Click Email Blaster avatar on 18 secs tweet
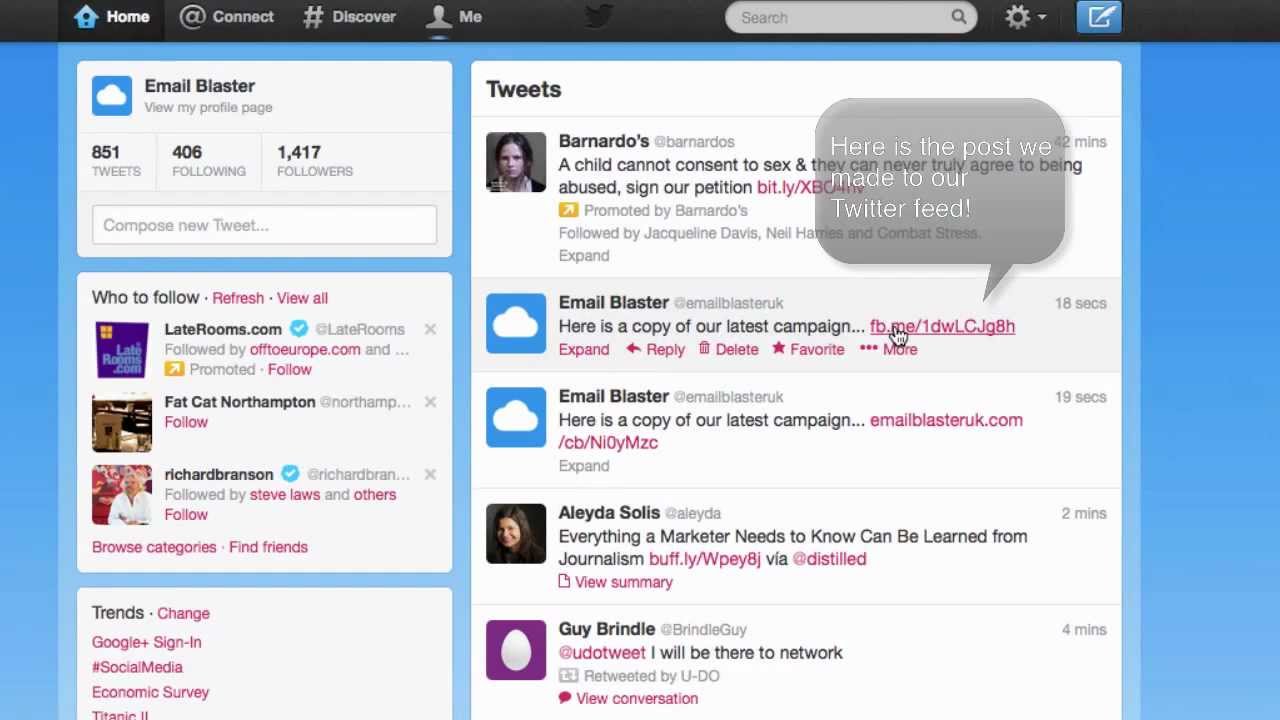 [x=516, y=323]
